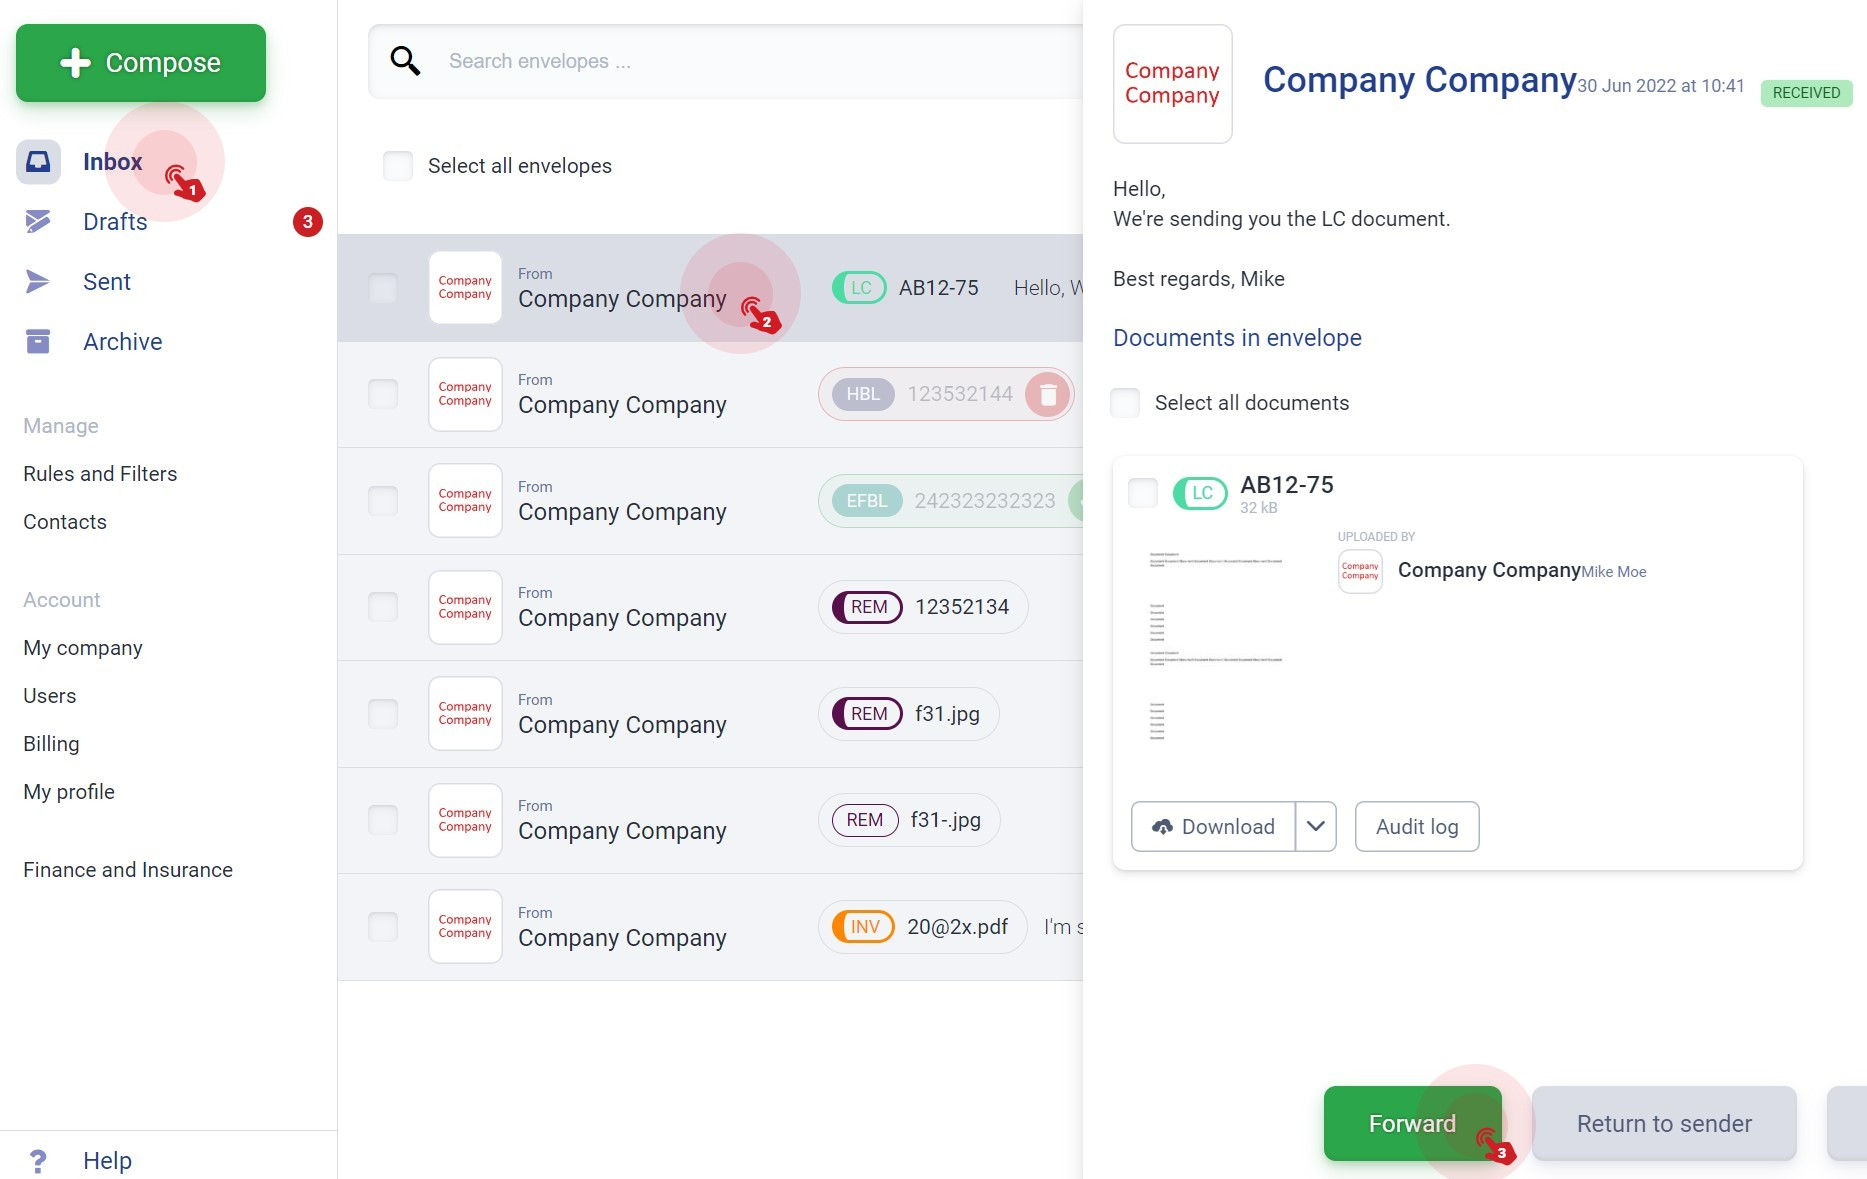
Task: Click the Audit log button
Action: tap(1416, 826)
